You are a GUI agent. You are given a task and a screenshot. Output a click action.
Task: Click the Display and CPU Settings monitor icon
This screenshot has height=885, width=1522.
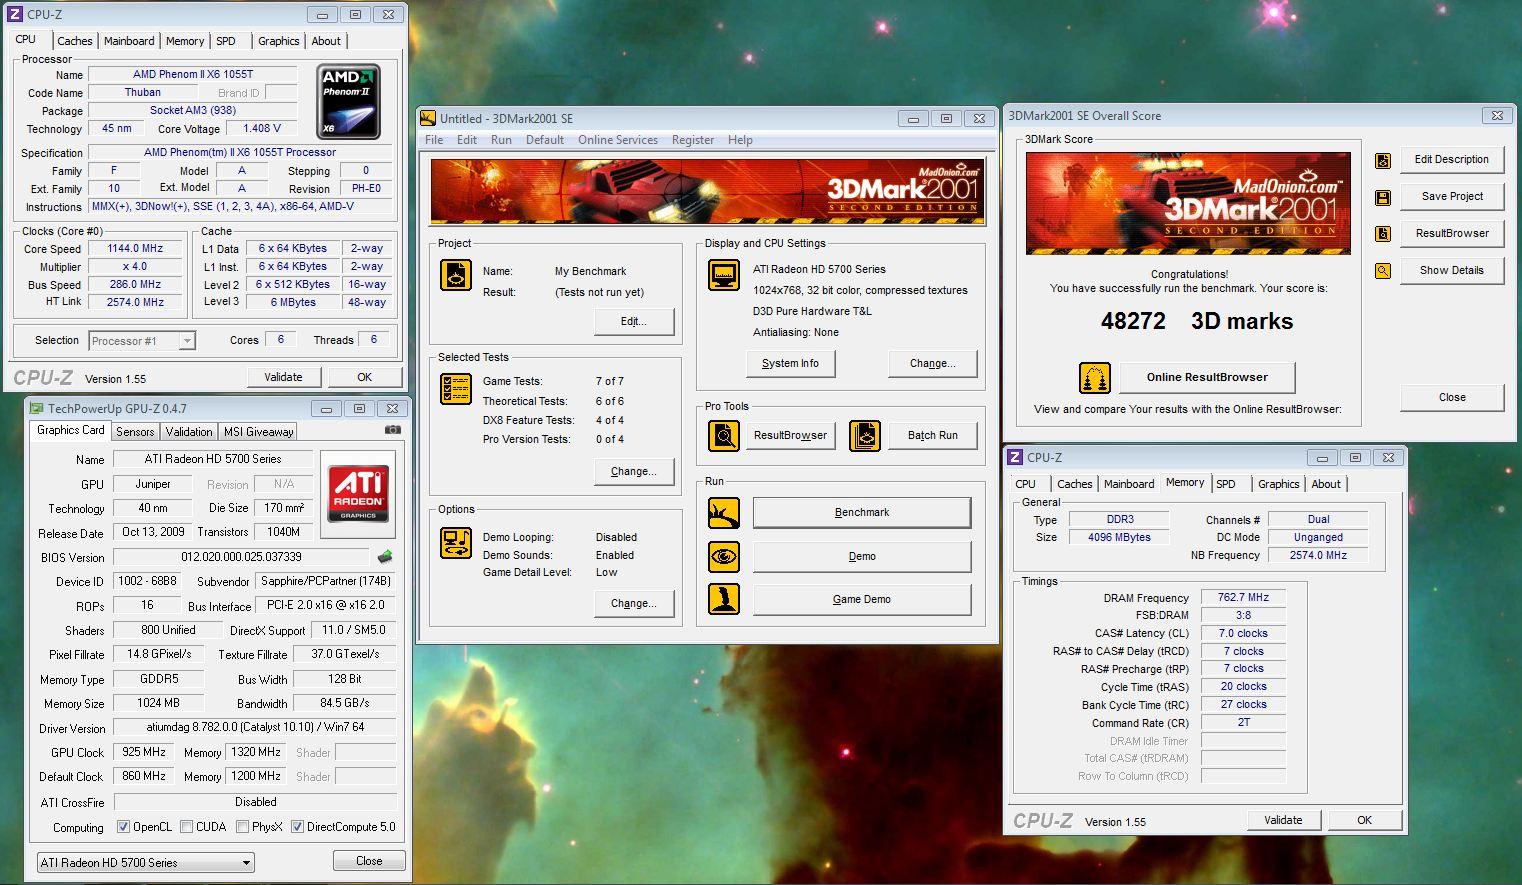point(724,275)
